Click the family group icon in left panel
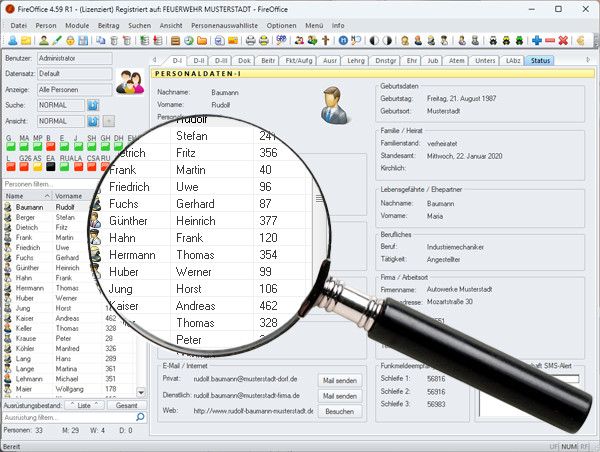 pyautogui.click(x=129, y=82)
